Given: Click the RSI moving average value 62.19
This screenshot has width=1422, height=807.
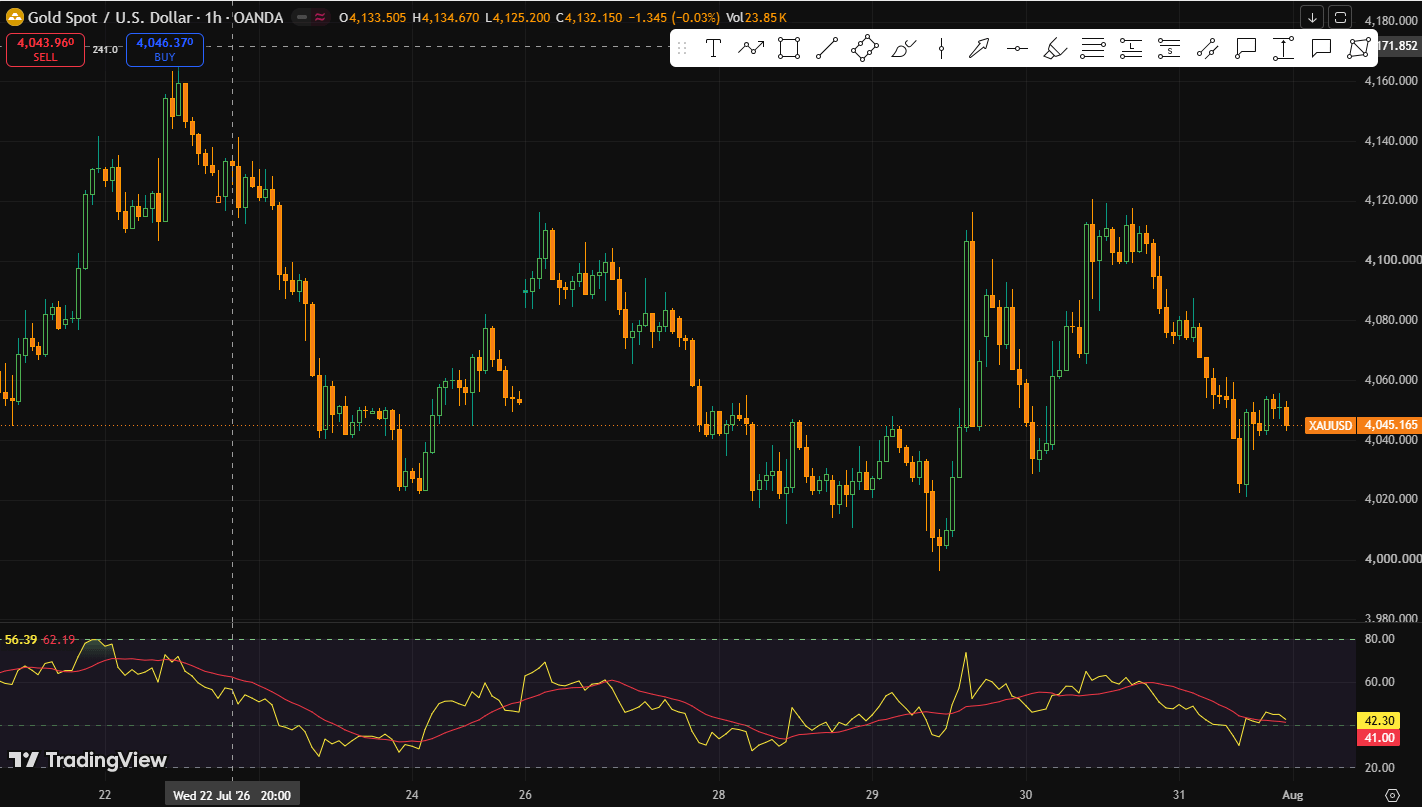Looking at the screenshot, I should click(x=59, y=640).
